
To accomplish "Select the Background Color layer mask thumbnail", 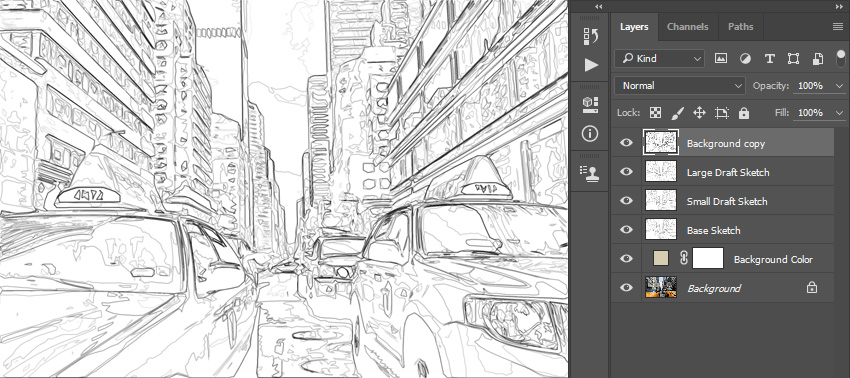I will (708, 258).
